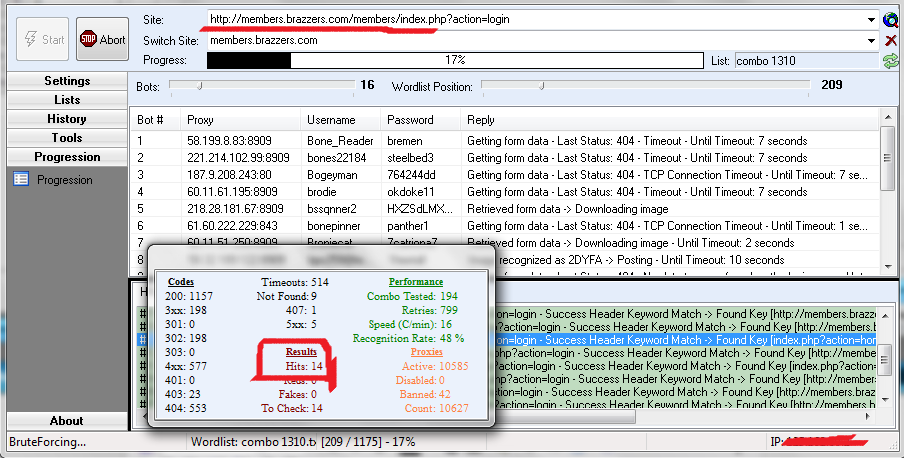
Task: Click the List field showing combo 1310
Action: point(807,61)
